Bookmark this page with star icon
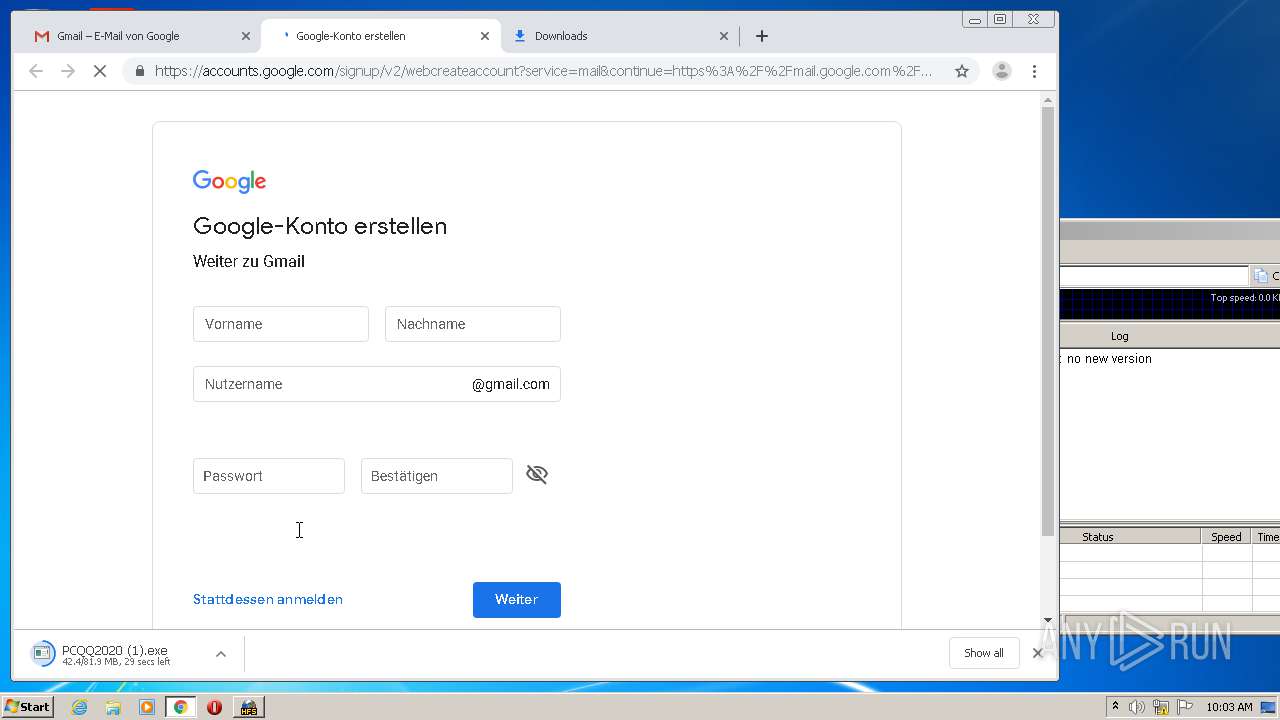This screenshot has width=1280, height=720. coord(962,71)
